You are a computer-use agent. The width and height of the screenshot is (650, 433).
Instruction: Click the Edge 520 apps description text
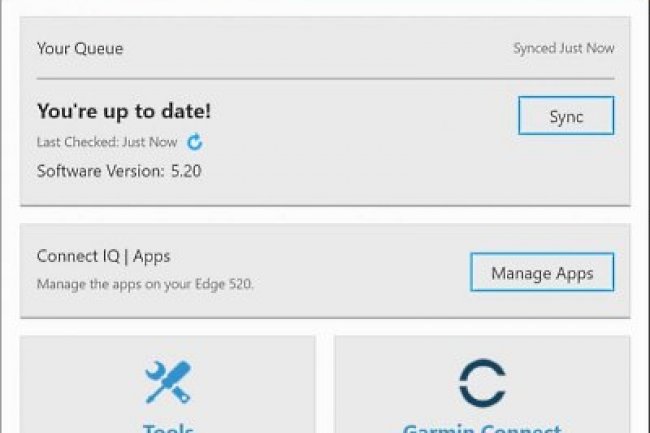pos(145,284)
